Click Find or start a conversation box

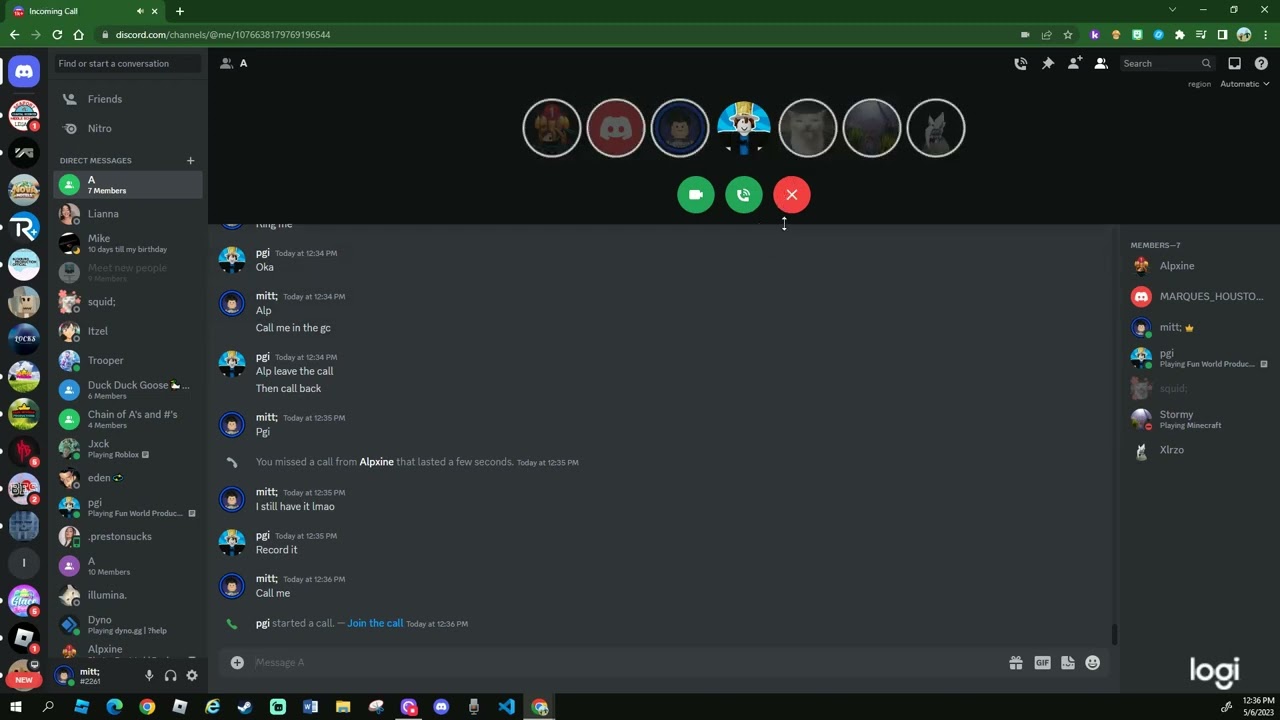coord(128,63)
